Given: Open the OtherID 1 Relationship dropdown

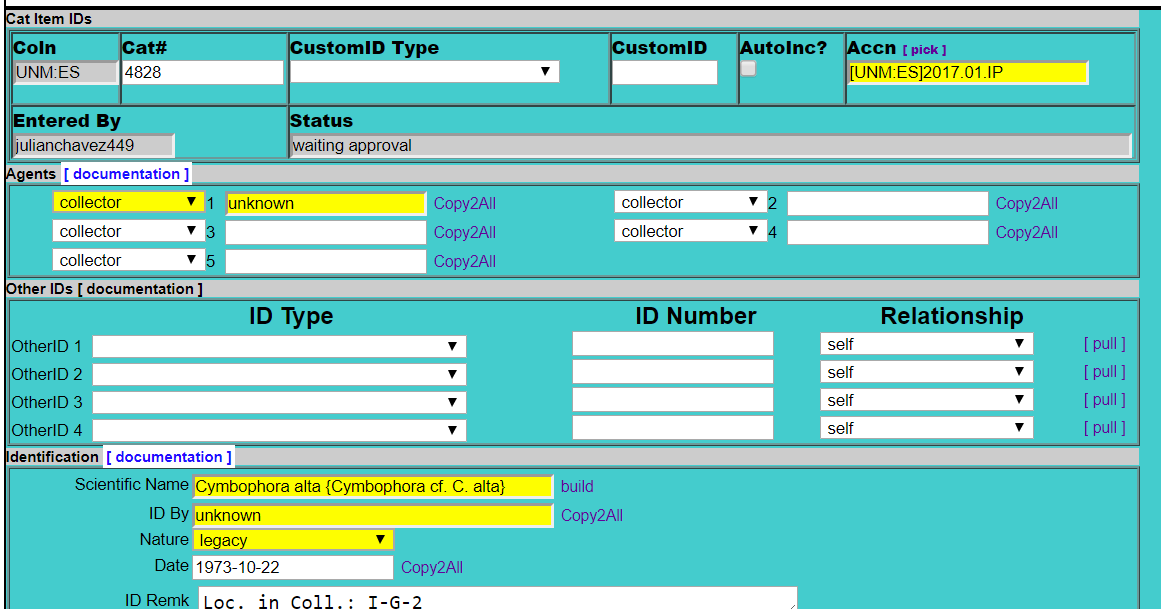Looking at the screenshot, I should [926, 344].
